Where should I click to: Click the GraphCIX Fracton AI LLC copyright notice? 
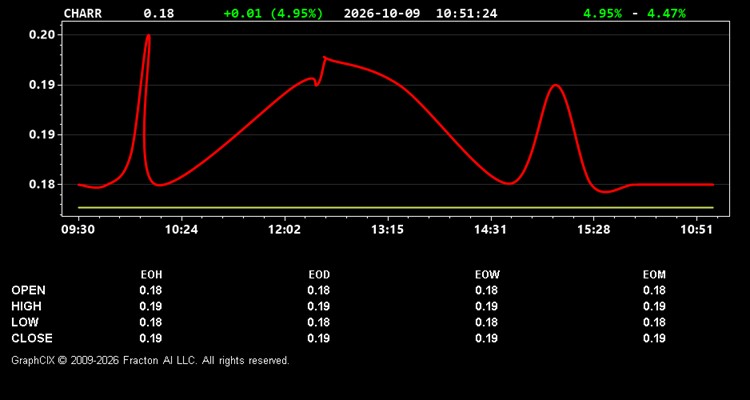tap(150, 360)
